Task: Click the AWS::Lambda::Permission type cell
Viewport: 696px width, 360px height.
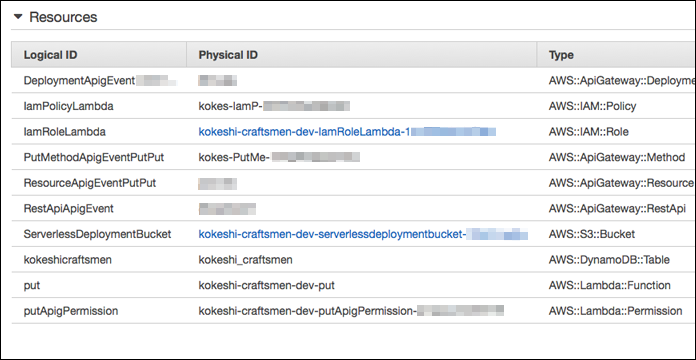Action: coord(615,311)
